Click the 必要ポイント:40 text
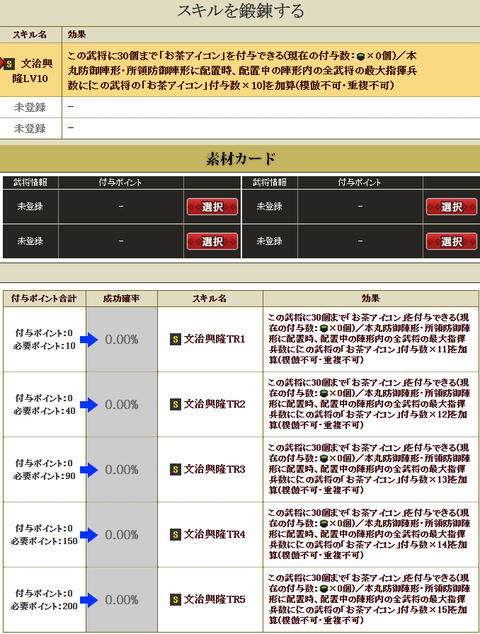Image resolution: width=480 pixels, height=634 pixels. [44, 411]
